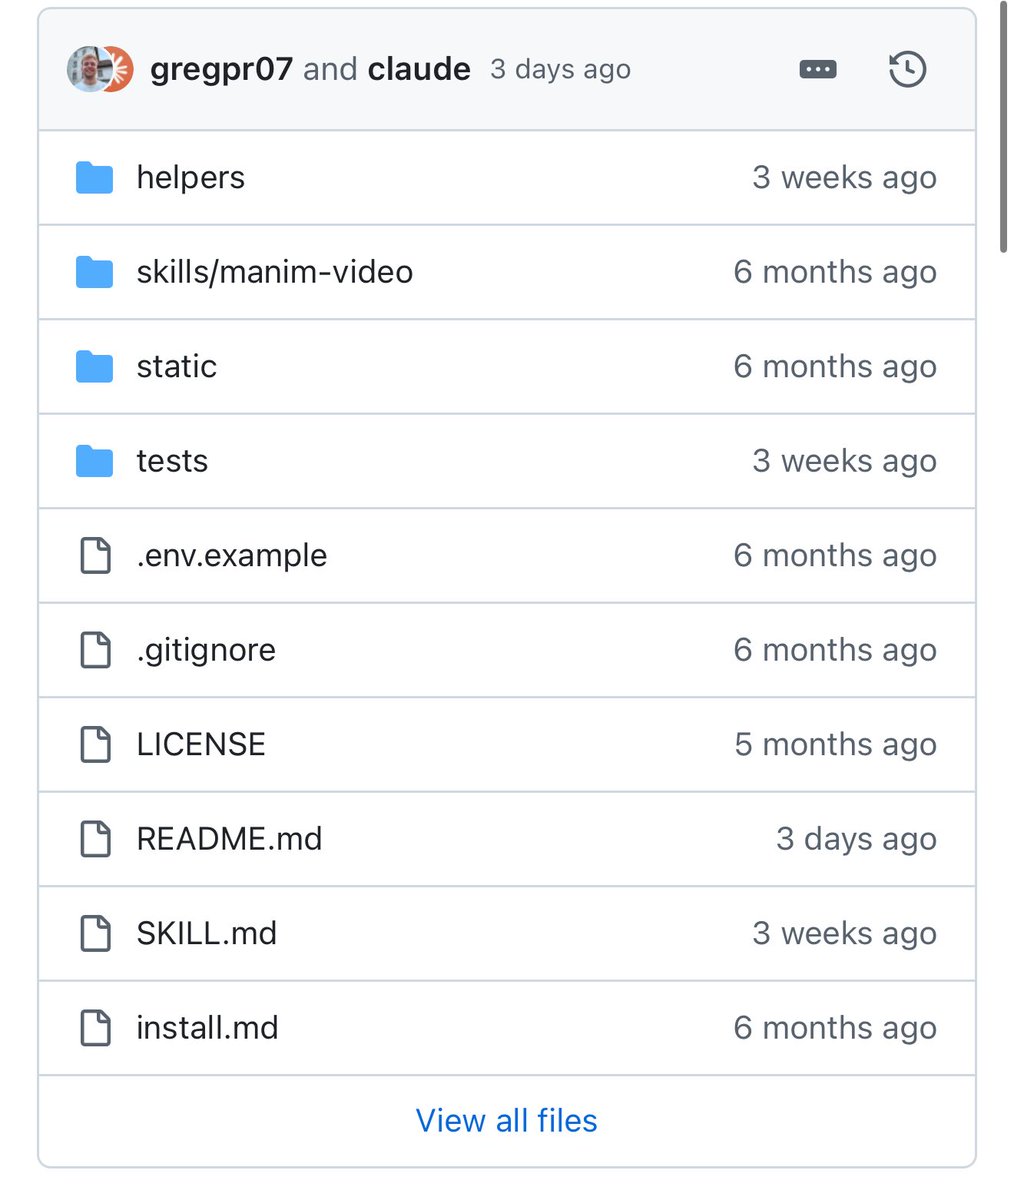The height and width of the screenshot is (1200, 1014).
Task: Open the install.md file
Action: tap(208, 1028)
